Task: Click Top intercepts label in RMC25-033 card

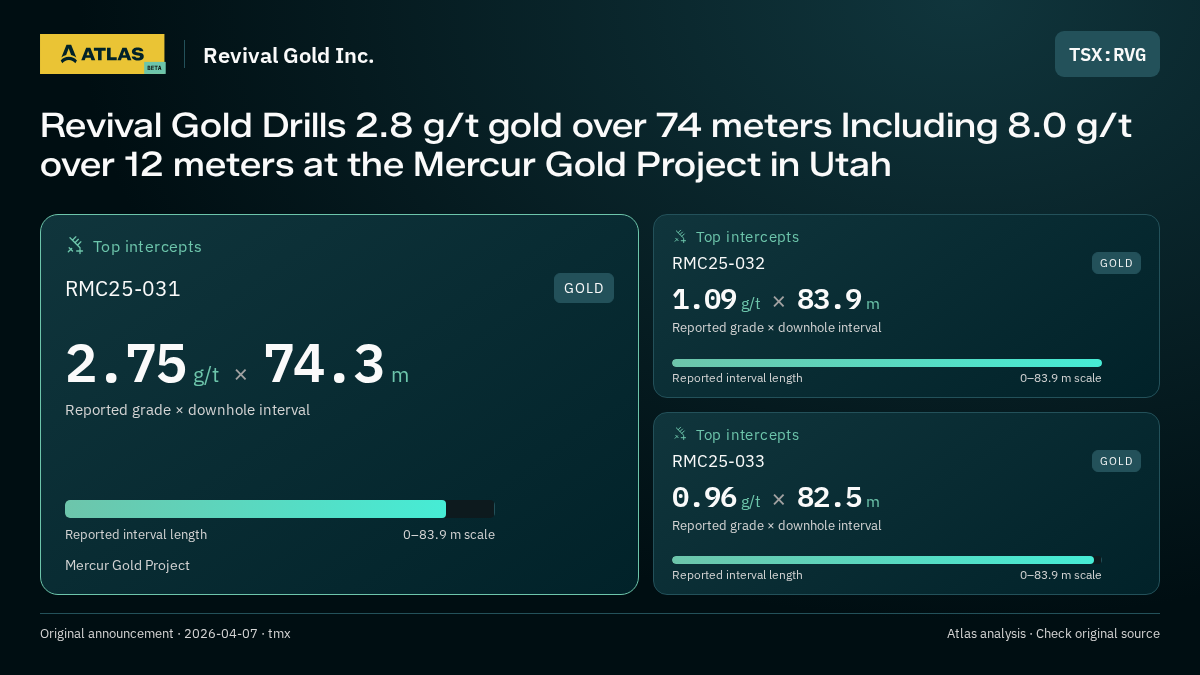Action: point(747,435)
